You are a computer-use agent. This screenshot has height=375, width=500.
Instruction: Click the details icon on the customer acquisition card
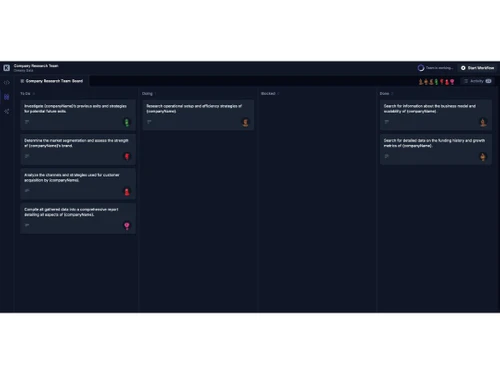click(x=27, y=191)
